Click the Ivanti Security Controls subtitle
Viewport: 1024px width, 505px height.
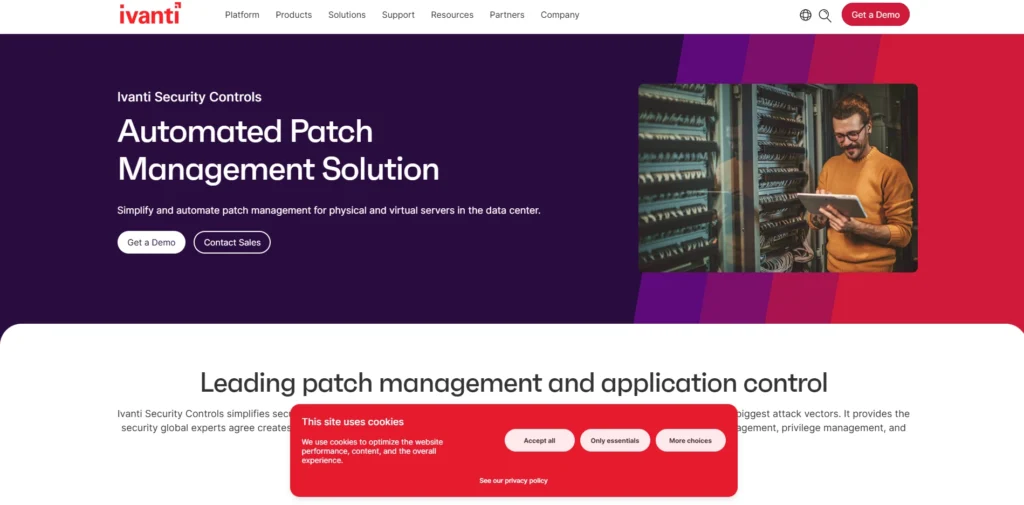[189, 97]
